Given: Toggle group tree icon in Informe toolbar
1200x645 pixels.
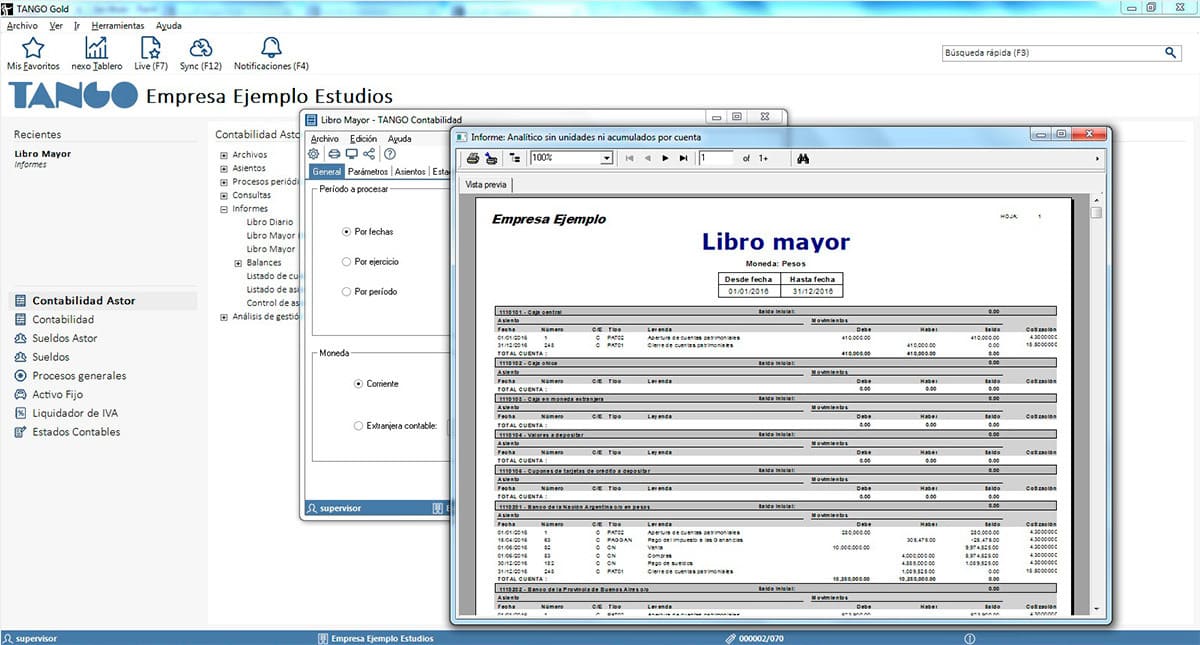Looking at the screenshot, I should pyautogui.click(x=515, y=158).
